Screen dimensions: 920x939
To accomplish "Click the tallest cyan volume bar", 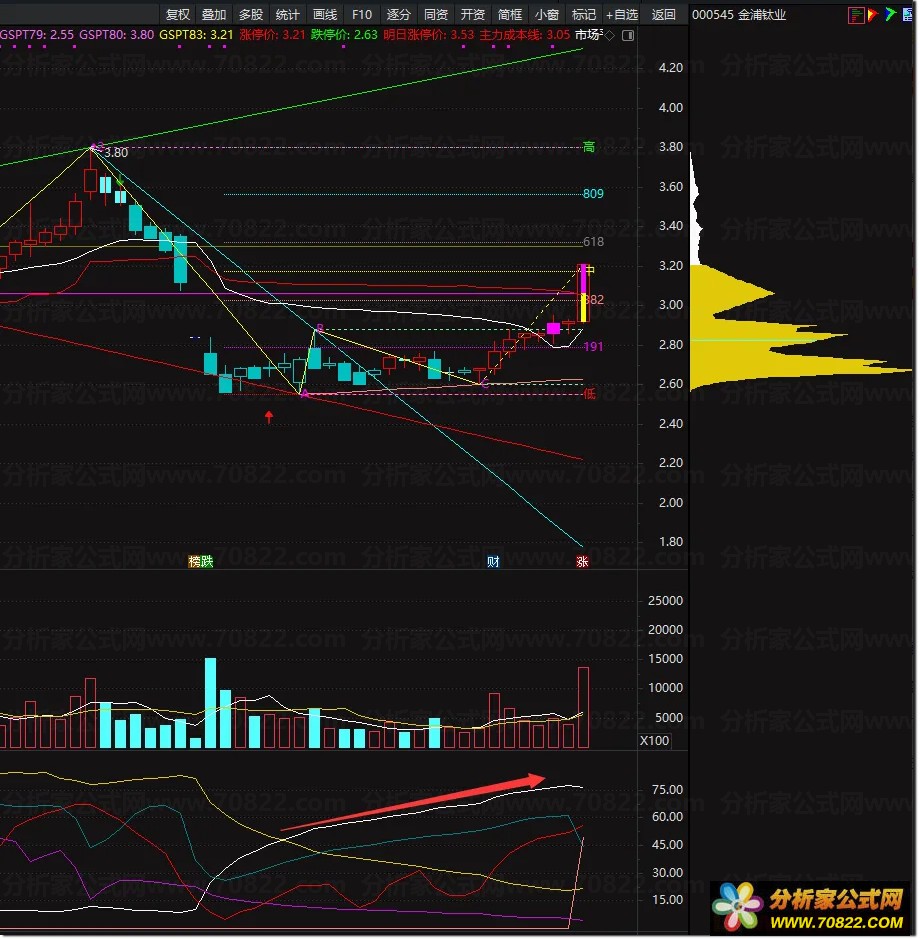I will pyautogui.click(x=210, y=703).
